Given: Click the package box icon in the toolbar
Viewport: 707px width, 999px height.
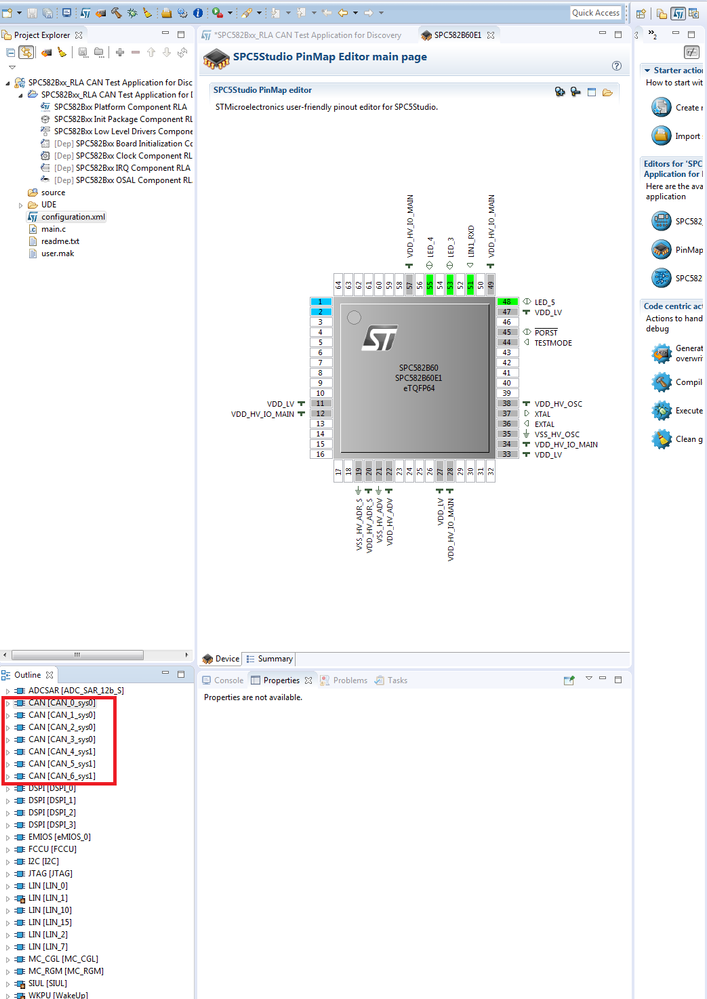Looking at the screenshot, I should [166, 13].
